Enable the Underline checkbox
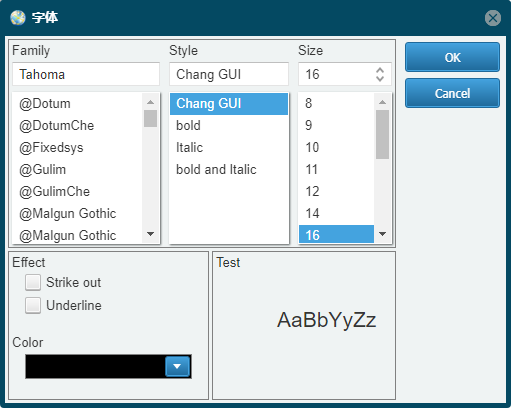This screenshot has height=408, width=511. point(33,305)
